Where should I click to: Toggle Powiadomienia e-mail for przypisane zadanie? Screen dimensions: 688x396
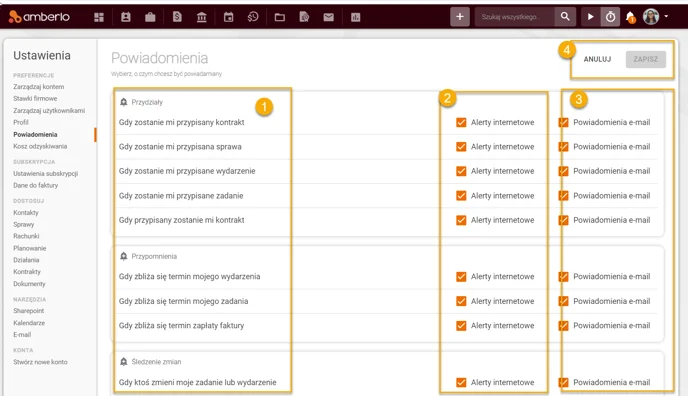[x=564, y=196]
